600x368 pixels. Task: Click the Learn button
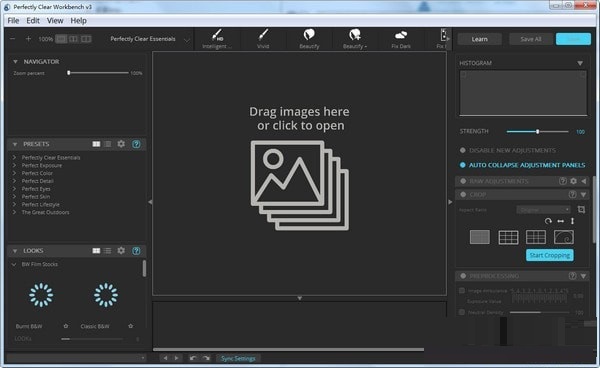click(479, 39)
